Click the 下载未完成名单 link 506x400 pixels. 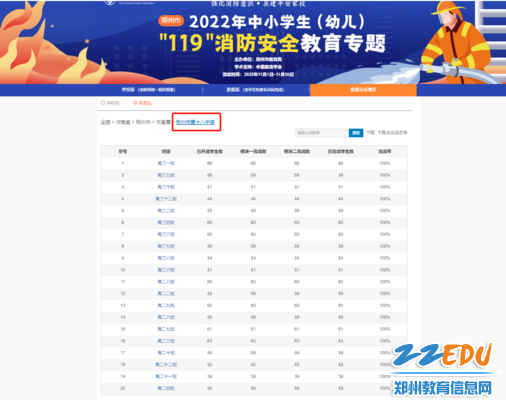point(392,133)
